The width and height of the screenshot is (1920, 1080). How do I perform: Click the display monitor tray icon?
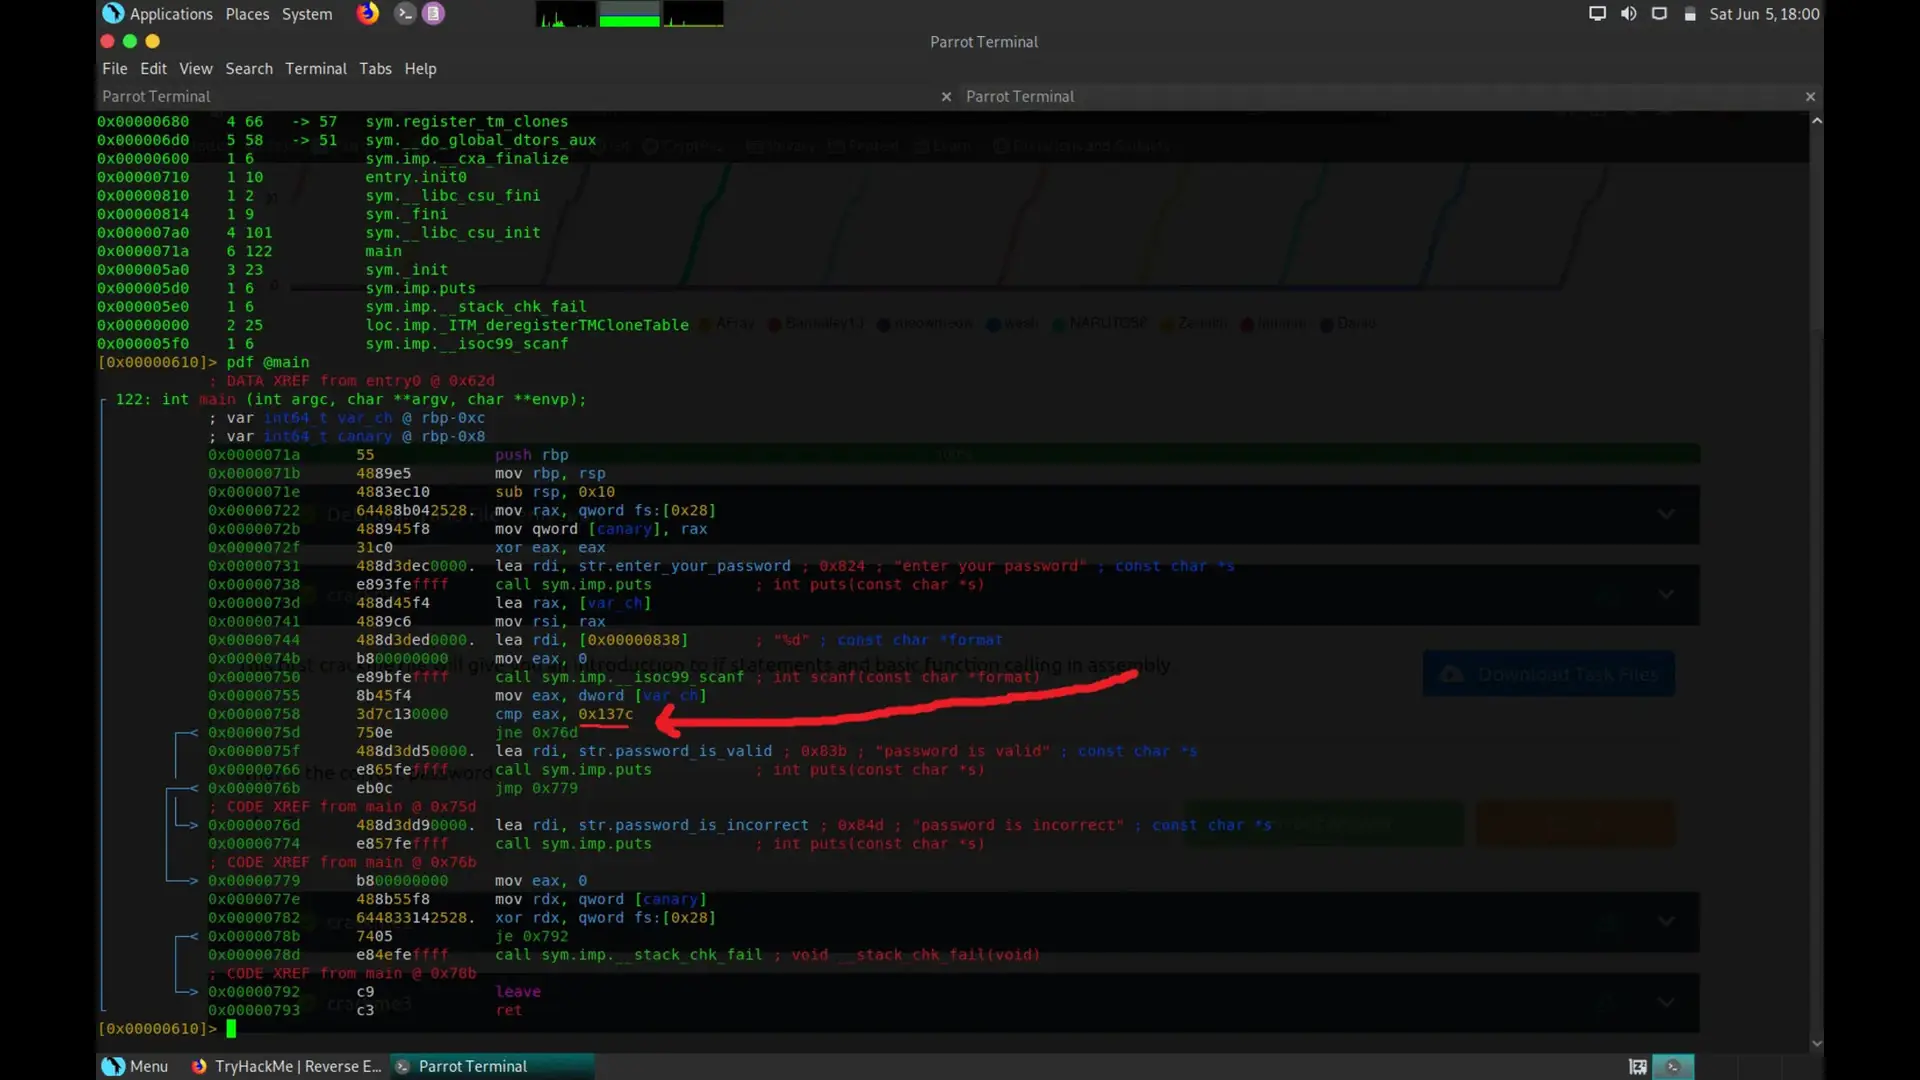coord(1597,14)
